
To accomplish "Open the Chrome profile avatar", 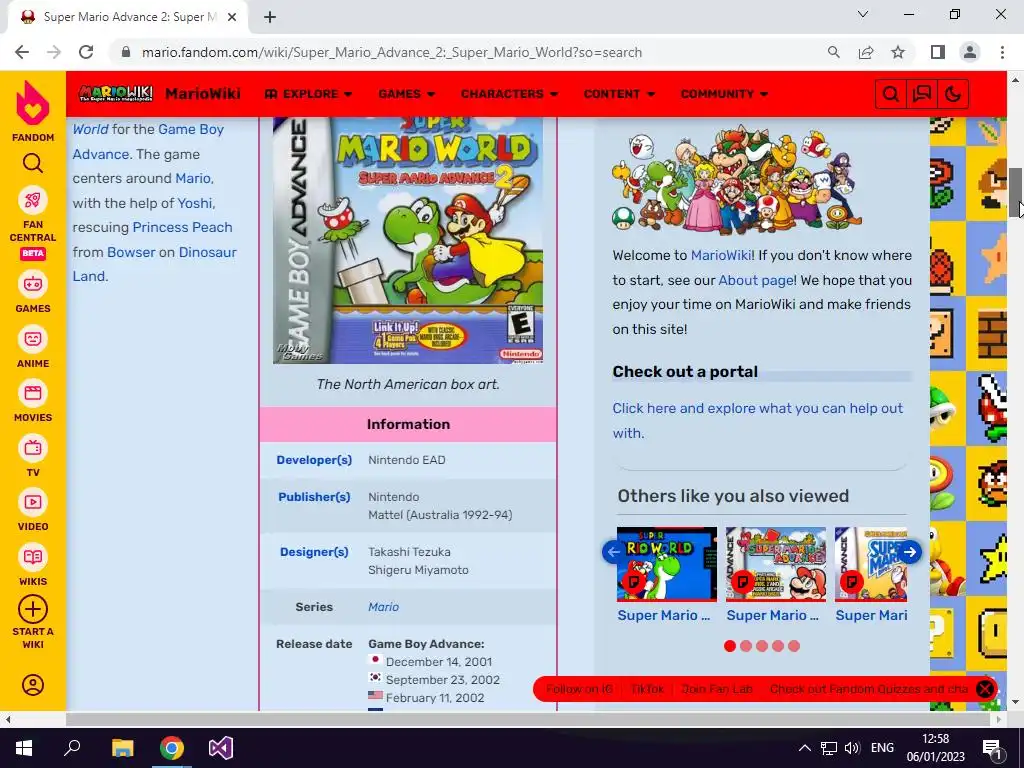I will click(x=970, y=52).
